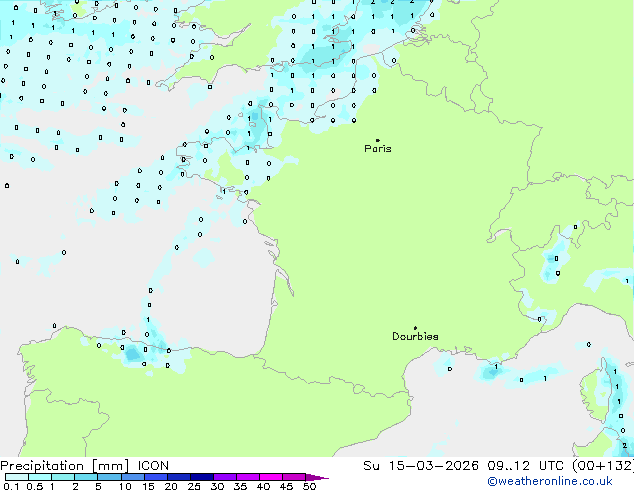The width and height of the screenshot is (634, 490).
Task: Select the 1–2 mm legend swatch
Action: click(x=63, y=477)
